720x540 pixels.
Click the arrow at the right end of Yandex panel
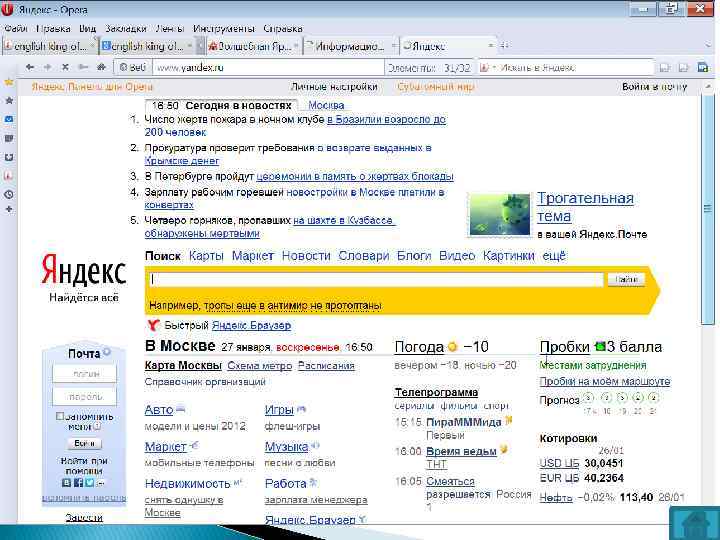[x=707, y=86]
